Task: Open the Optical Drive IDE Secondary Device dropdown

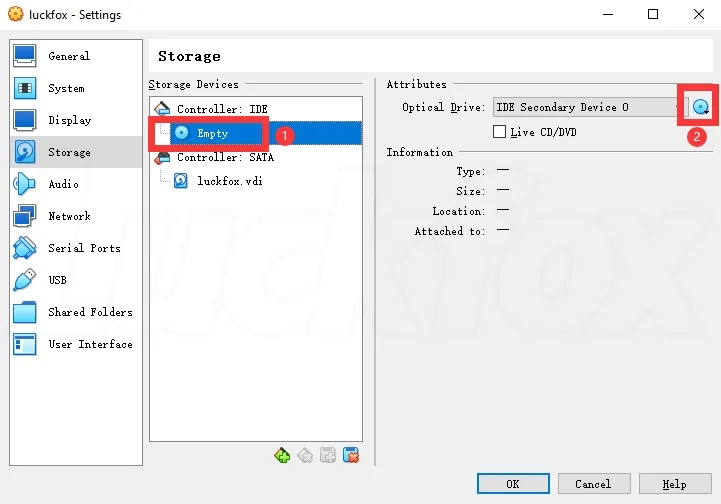Action: click(x=590, y=107)
